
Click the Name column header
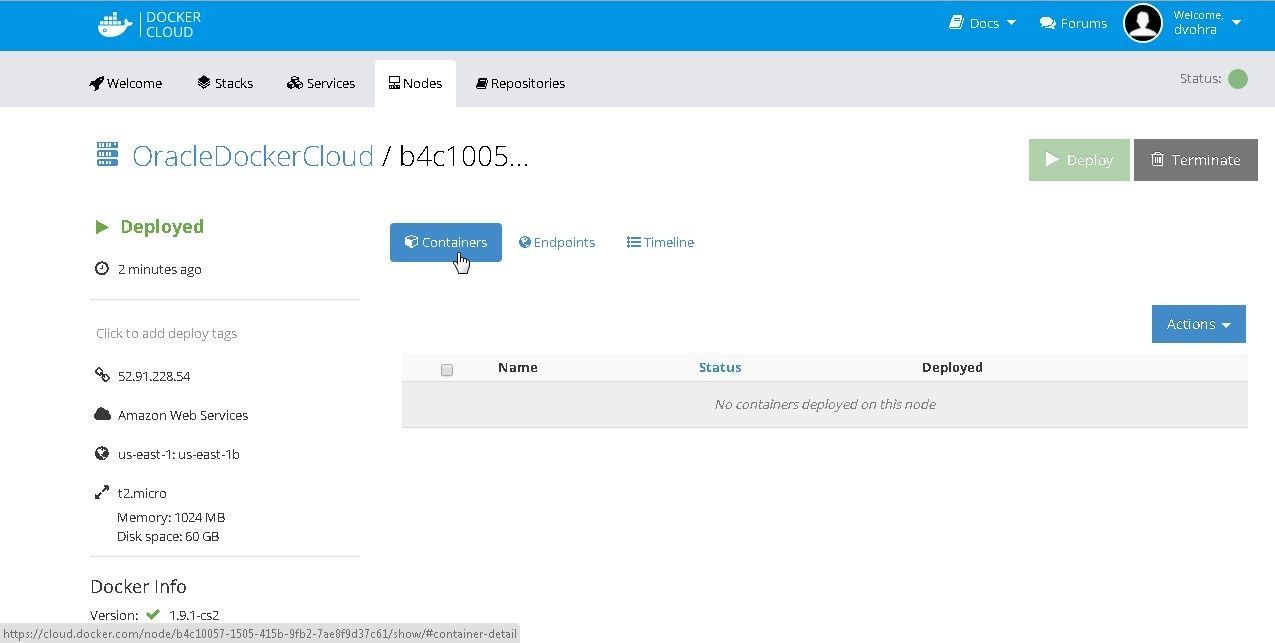click(518, 367)
